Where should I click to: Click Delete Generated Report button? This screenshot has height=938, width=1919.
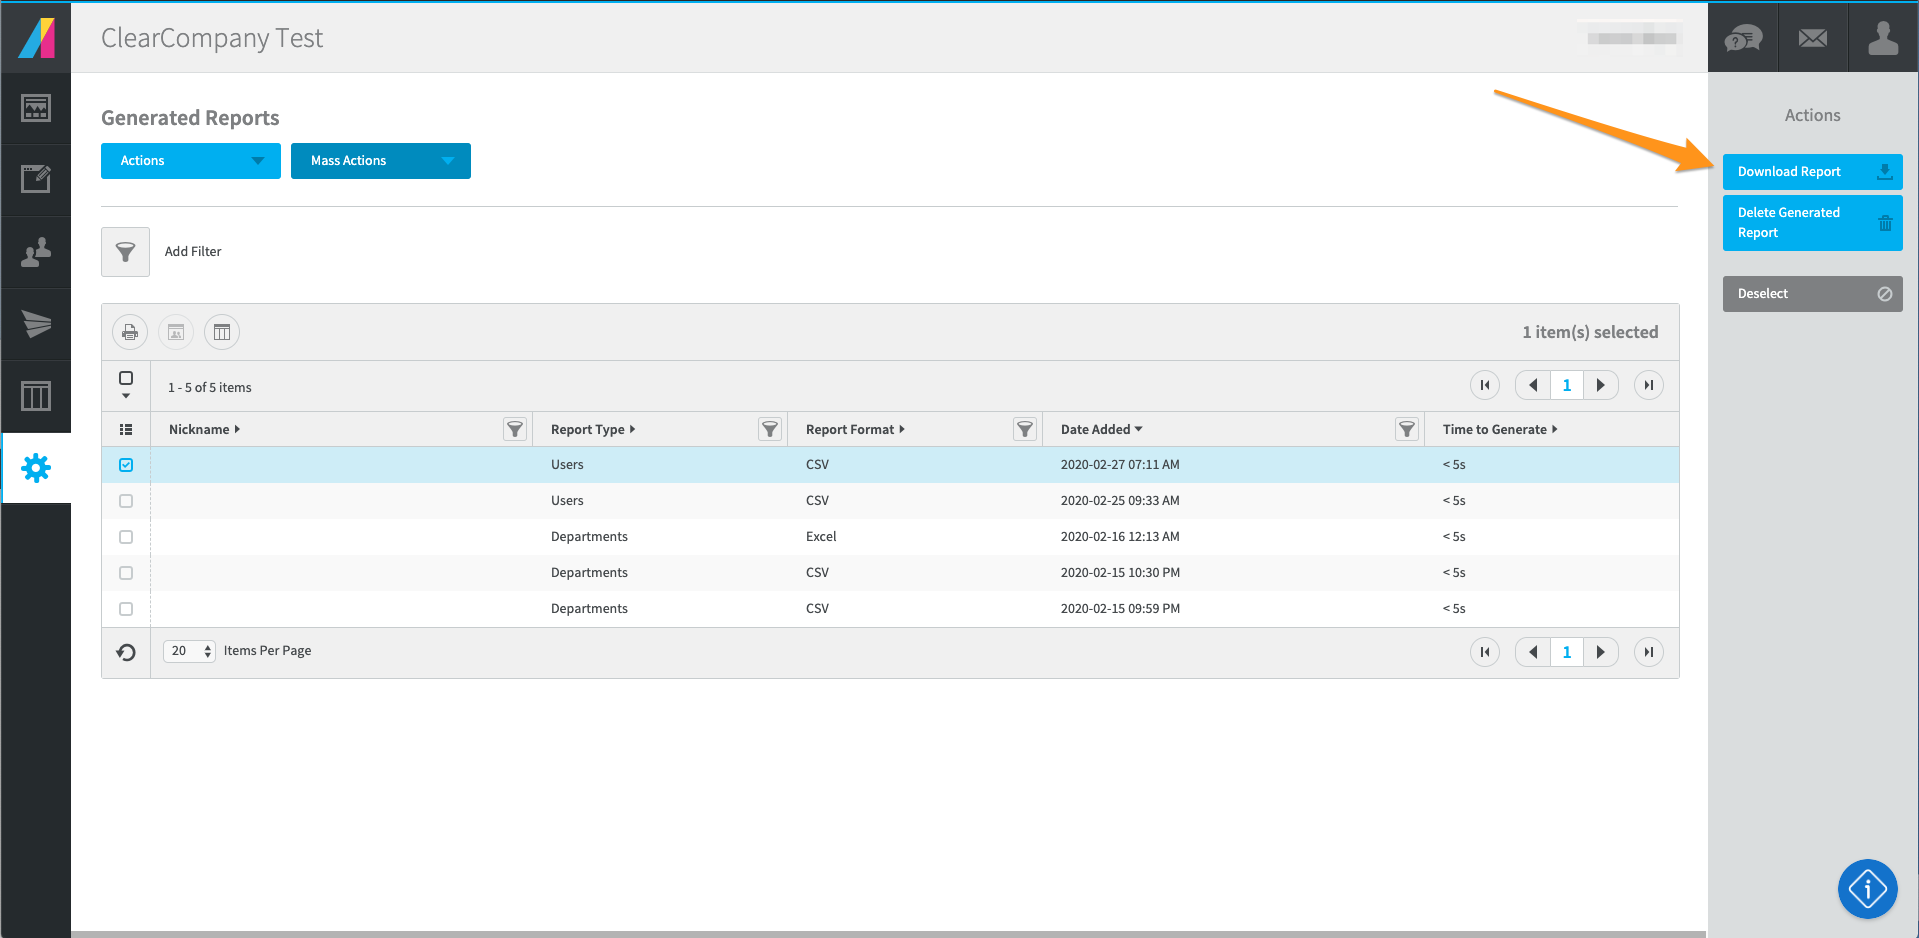point(1812,223)
